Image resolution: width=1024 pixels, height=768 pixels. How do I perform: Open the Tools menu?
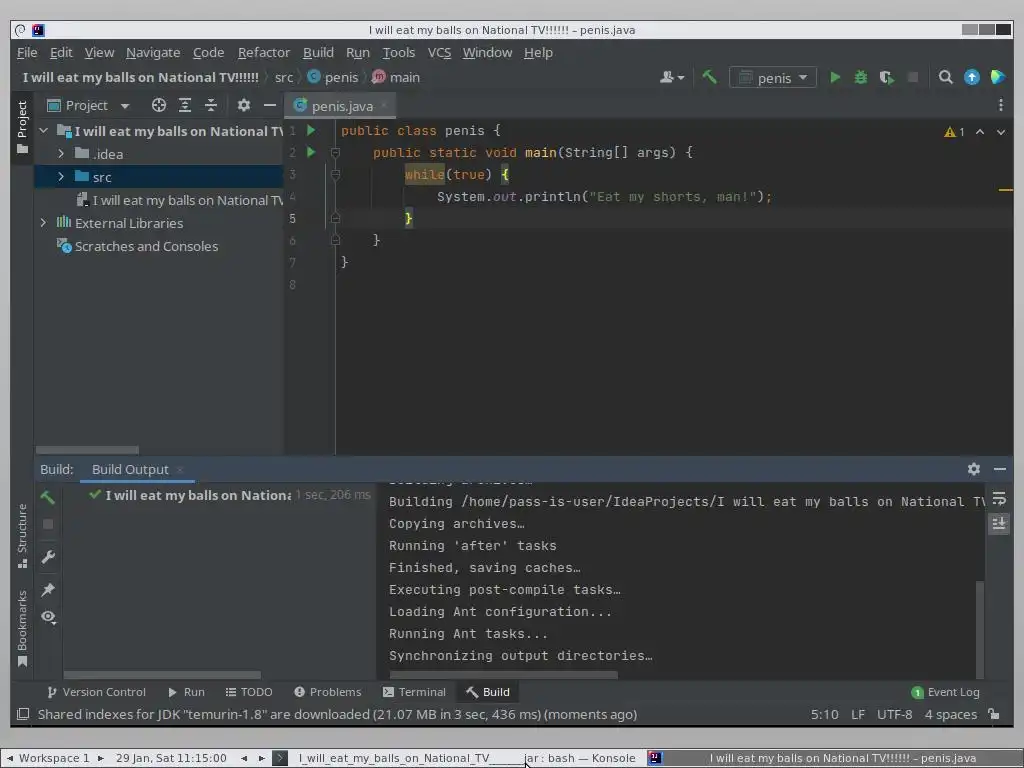click(398, 52)
